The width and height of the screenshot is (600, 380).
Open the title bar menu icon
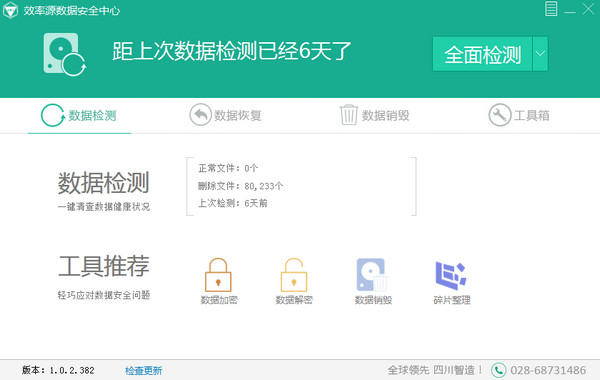551,9
